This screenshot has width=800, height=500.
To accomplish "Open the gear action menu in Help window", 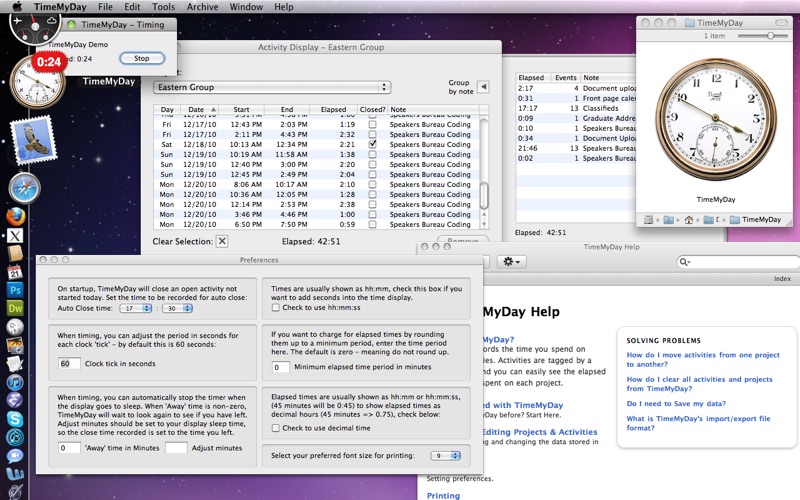I will pyautogui.click(x=511, y=262).
